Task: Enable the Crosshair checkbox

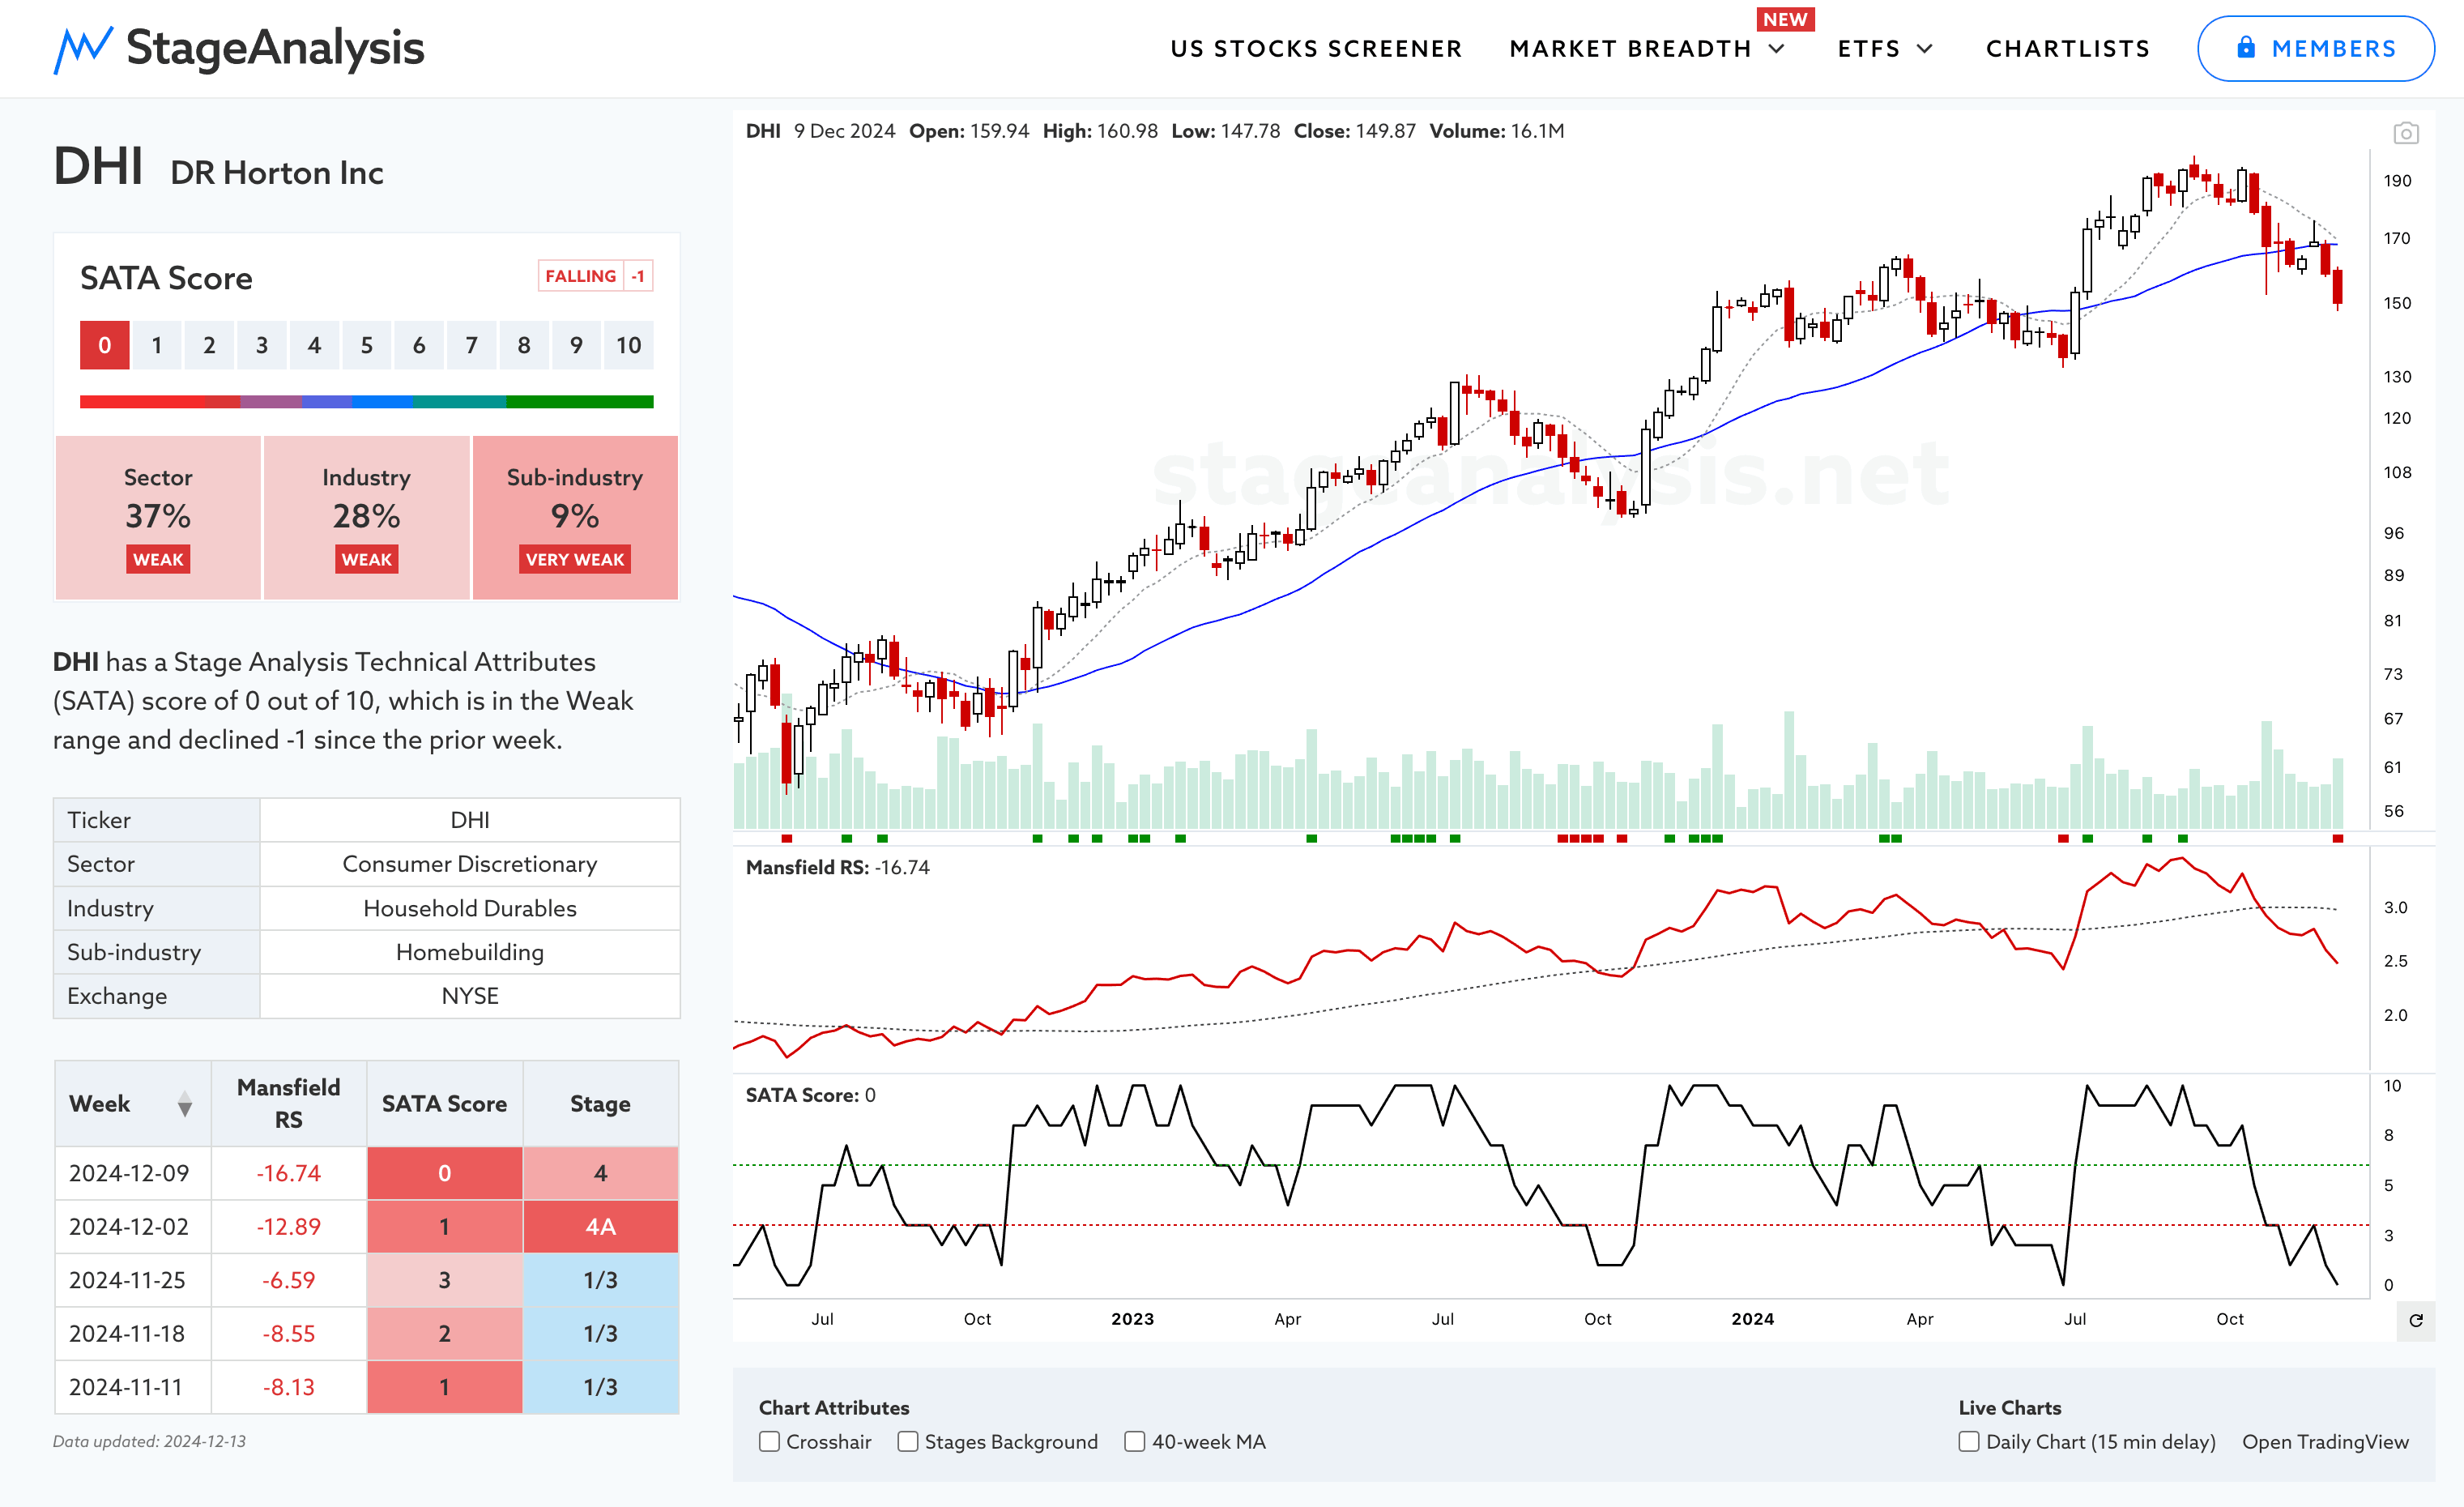Action: coord(769,1441)
